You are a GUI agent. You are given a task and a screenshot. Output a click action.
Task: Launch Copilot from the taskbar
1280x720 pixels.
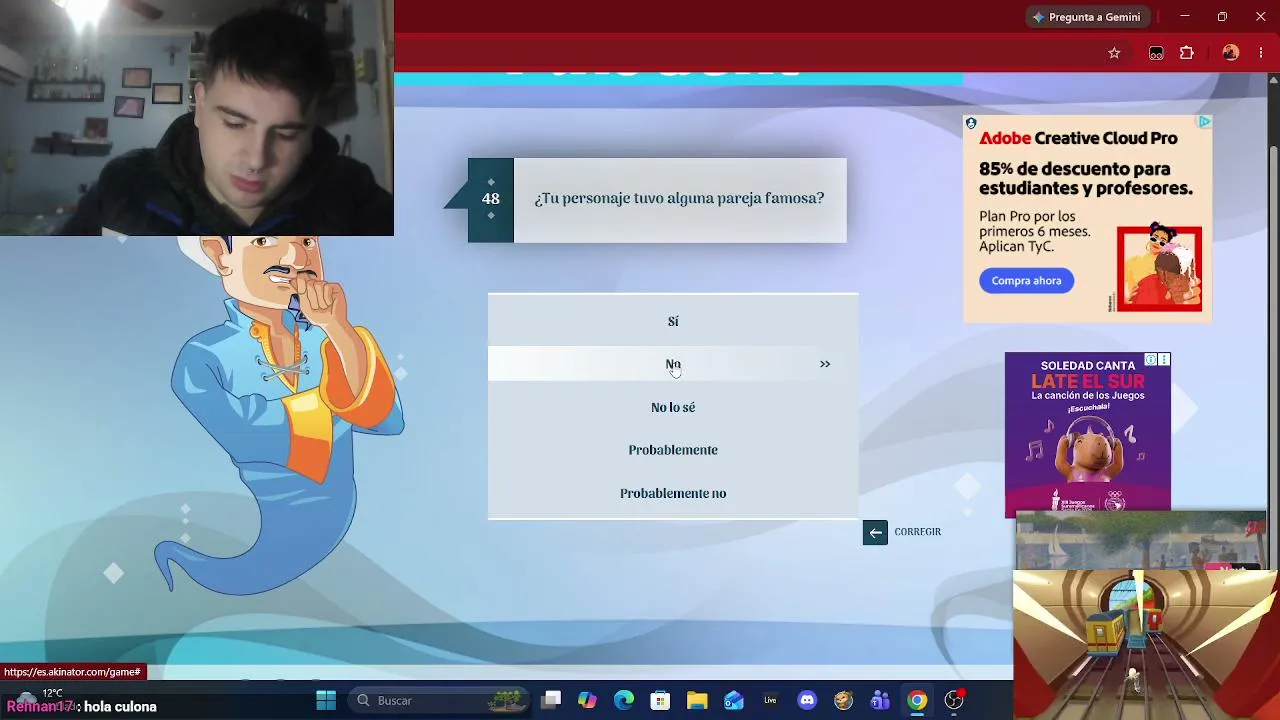pyautogui.click(x=587, y=700)
